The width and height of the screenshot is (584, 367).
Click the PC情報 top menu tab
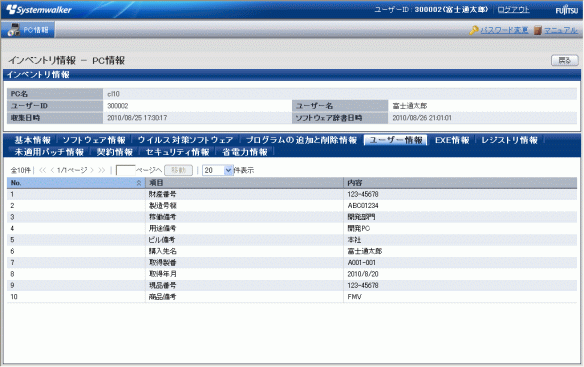[28, 30]
